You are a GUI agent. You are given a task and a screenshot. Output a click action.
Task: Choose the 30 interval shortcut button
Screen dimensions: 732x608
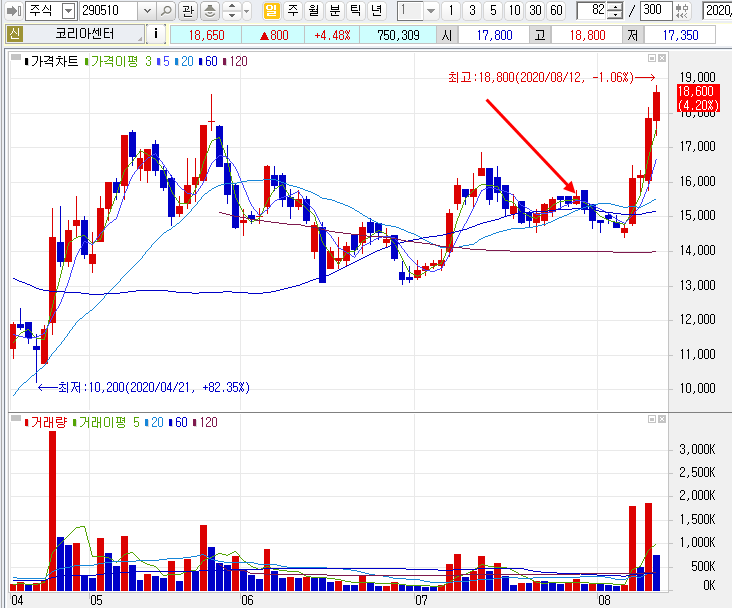(535, 10)
